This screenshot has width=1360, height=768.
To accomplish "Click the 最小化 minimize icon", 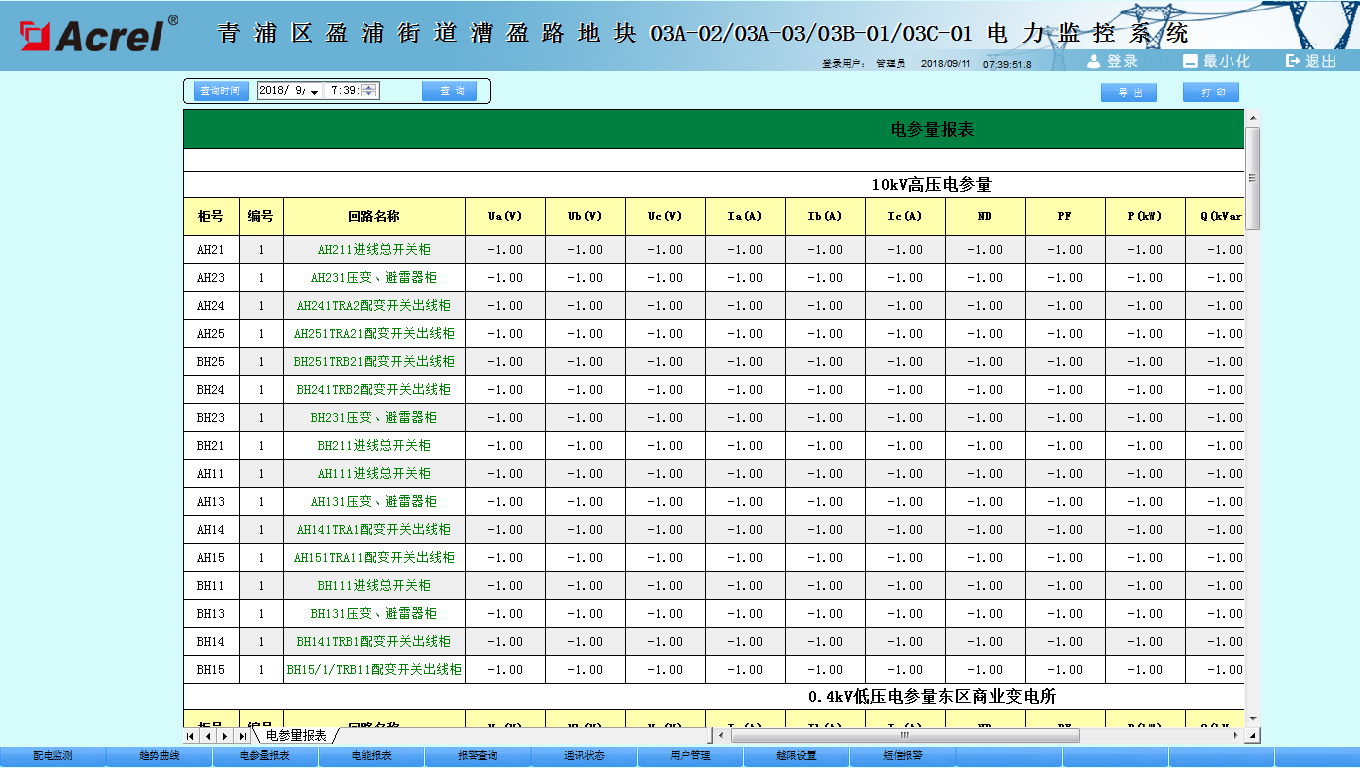I will click(x=1190, y=61).
